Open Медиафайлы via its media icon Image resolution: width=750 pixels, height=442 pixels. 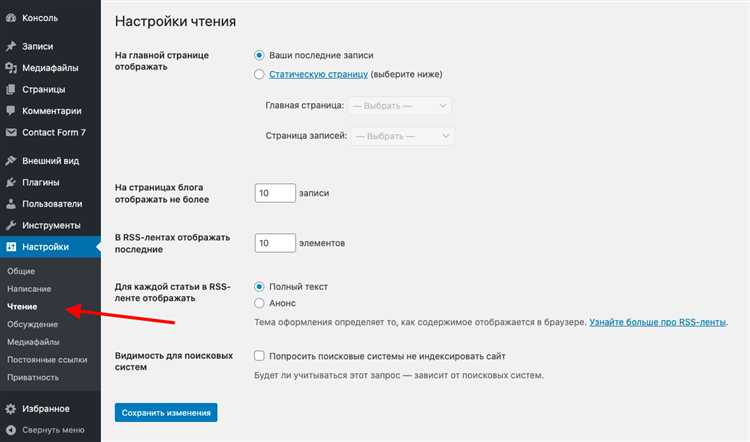pos(11,68)
